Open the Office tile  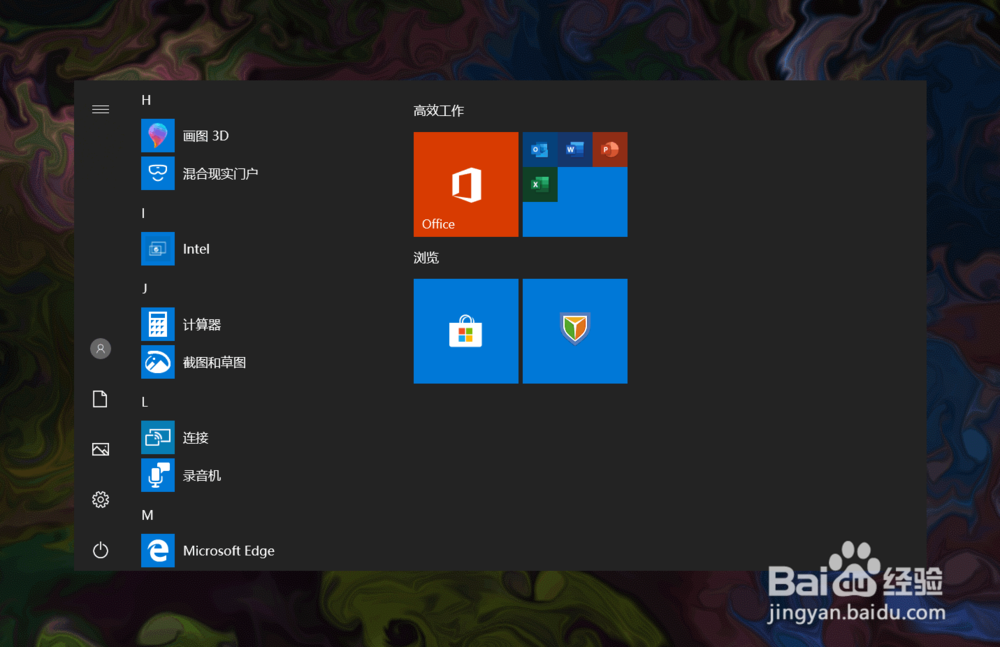click(x=466, y=184)
